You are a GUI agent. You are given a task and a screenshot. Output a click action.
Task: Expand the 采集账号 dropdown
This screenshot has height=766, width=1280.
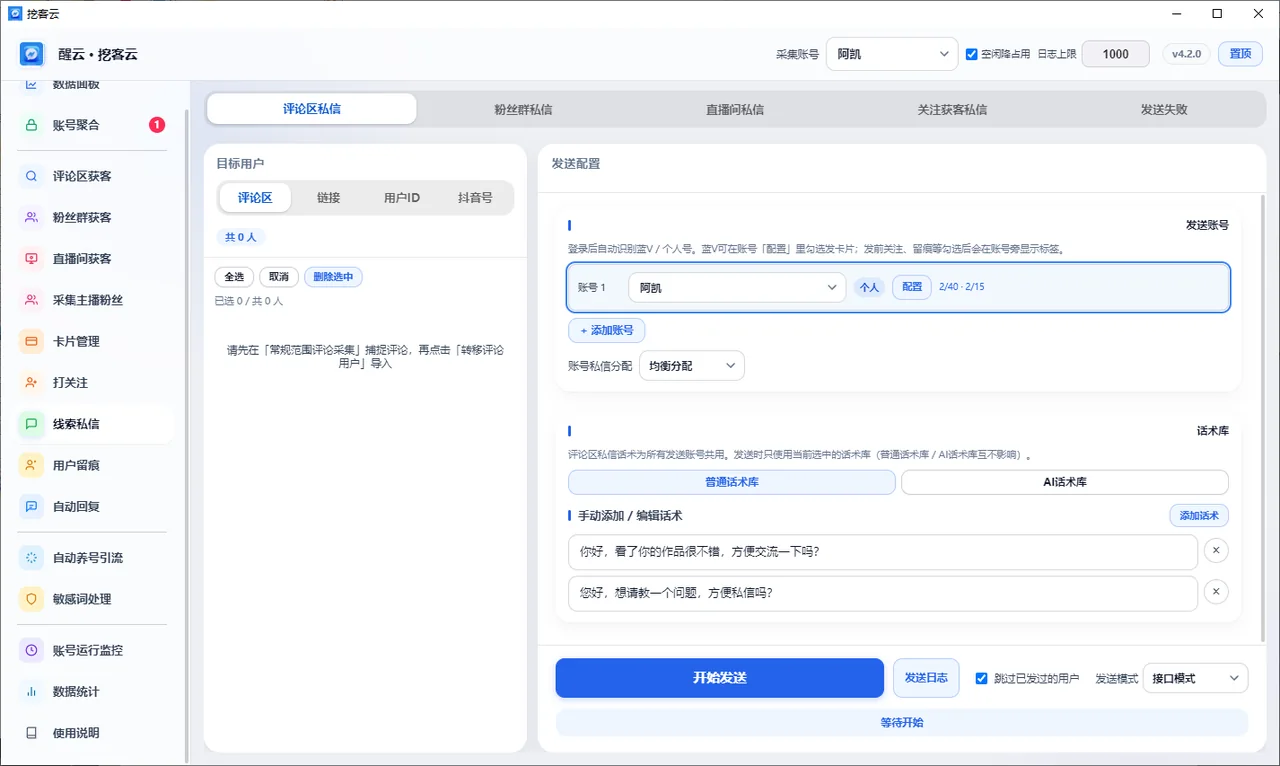tap(892, 54)
